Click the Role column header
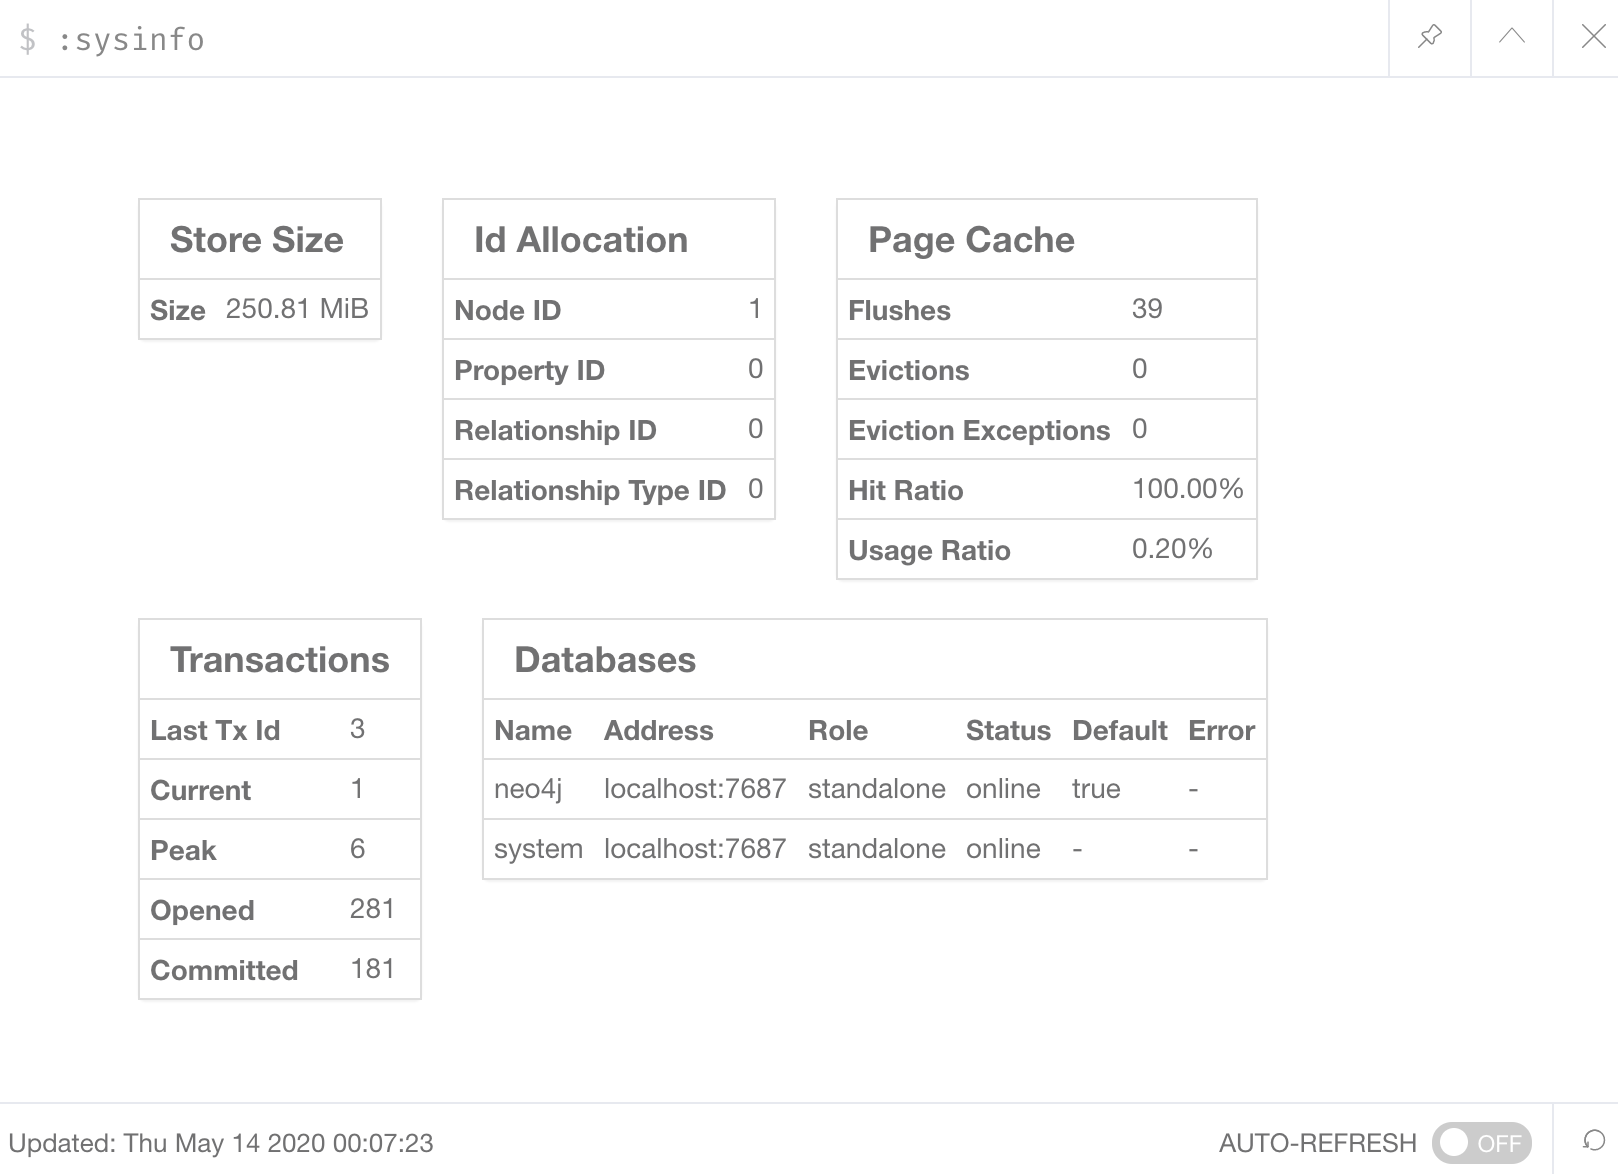The width and height of the screenshot is (1618, 1174). [x=838, y=731]
